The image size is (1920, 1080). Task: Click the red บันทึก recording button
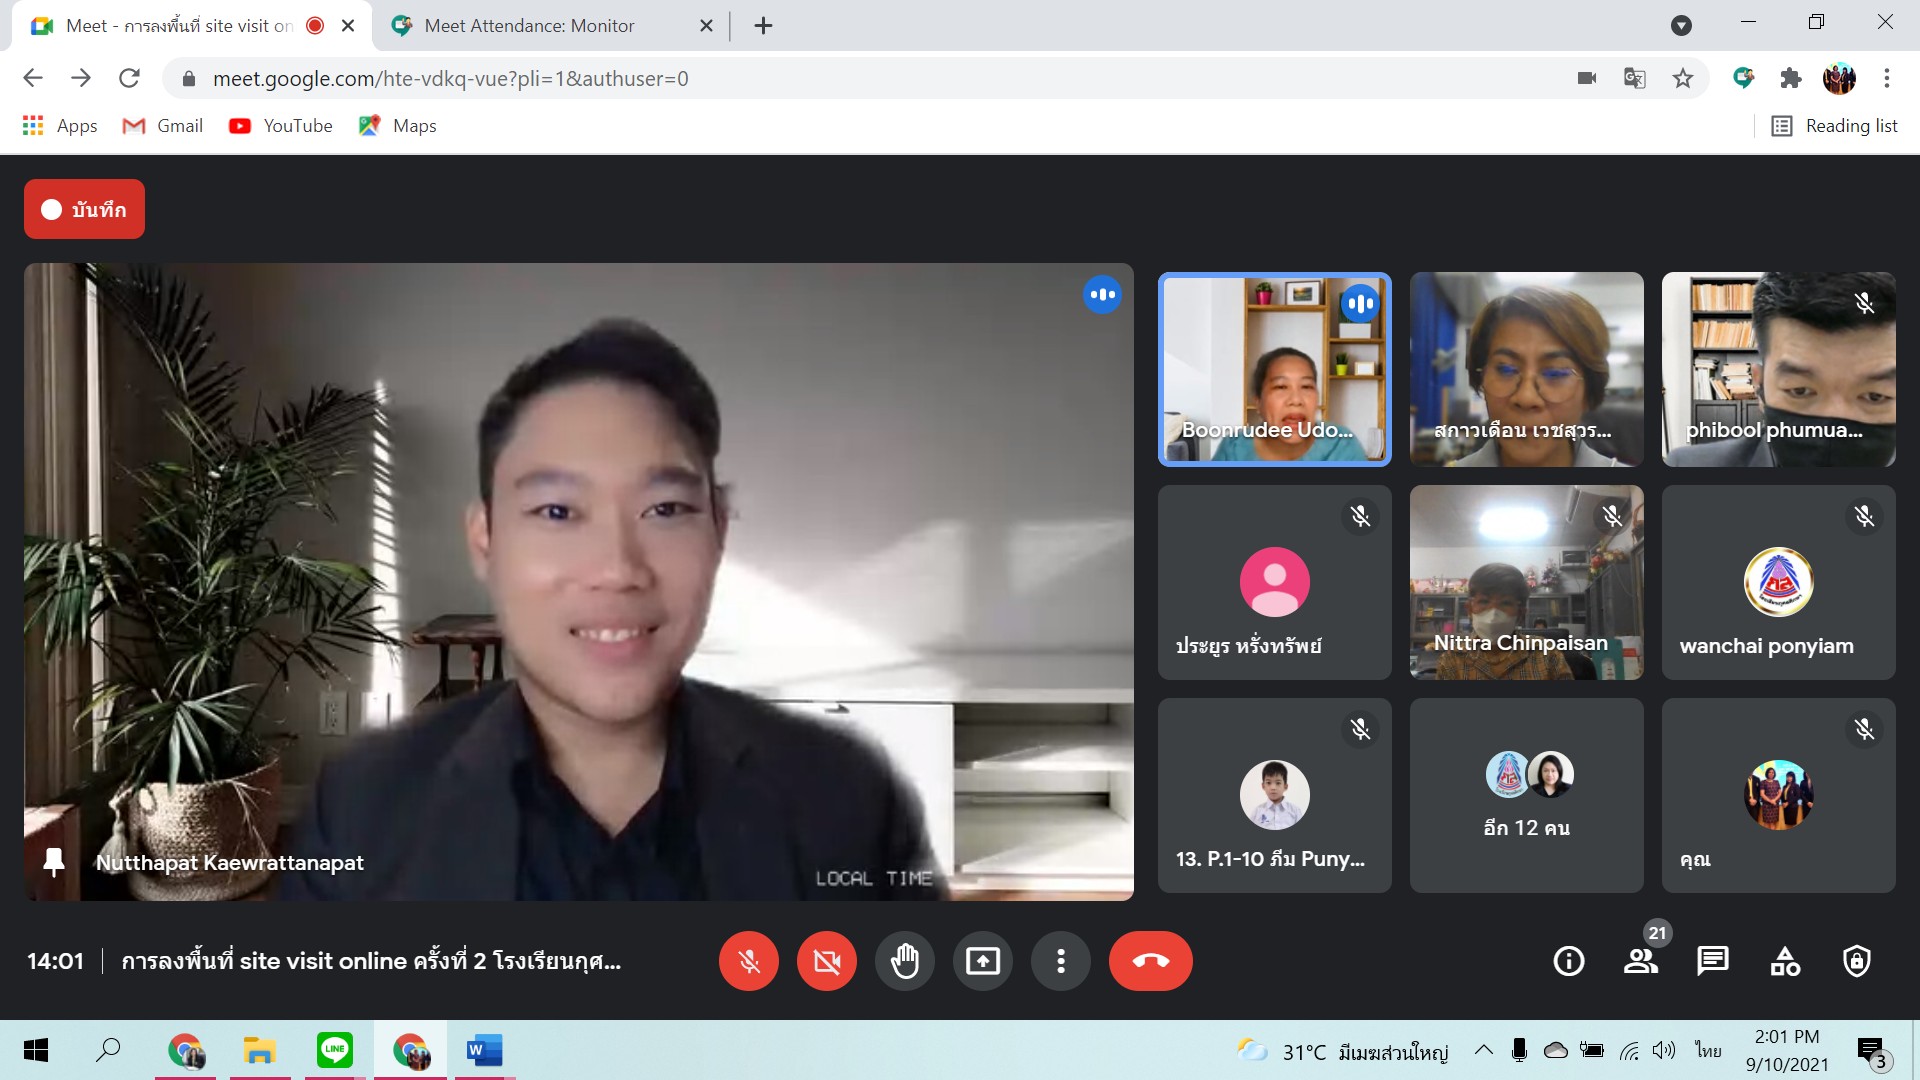pyautogui.click(x=84, y=209)
